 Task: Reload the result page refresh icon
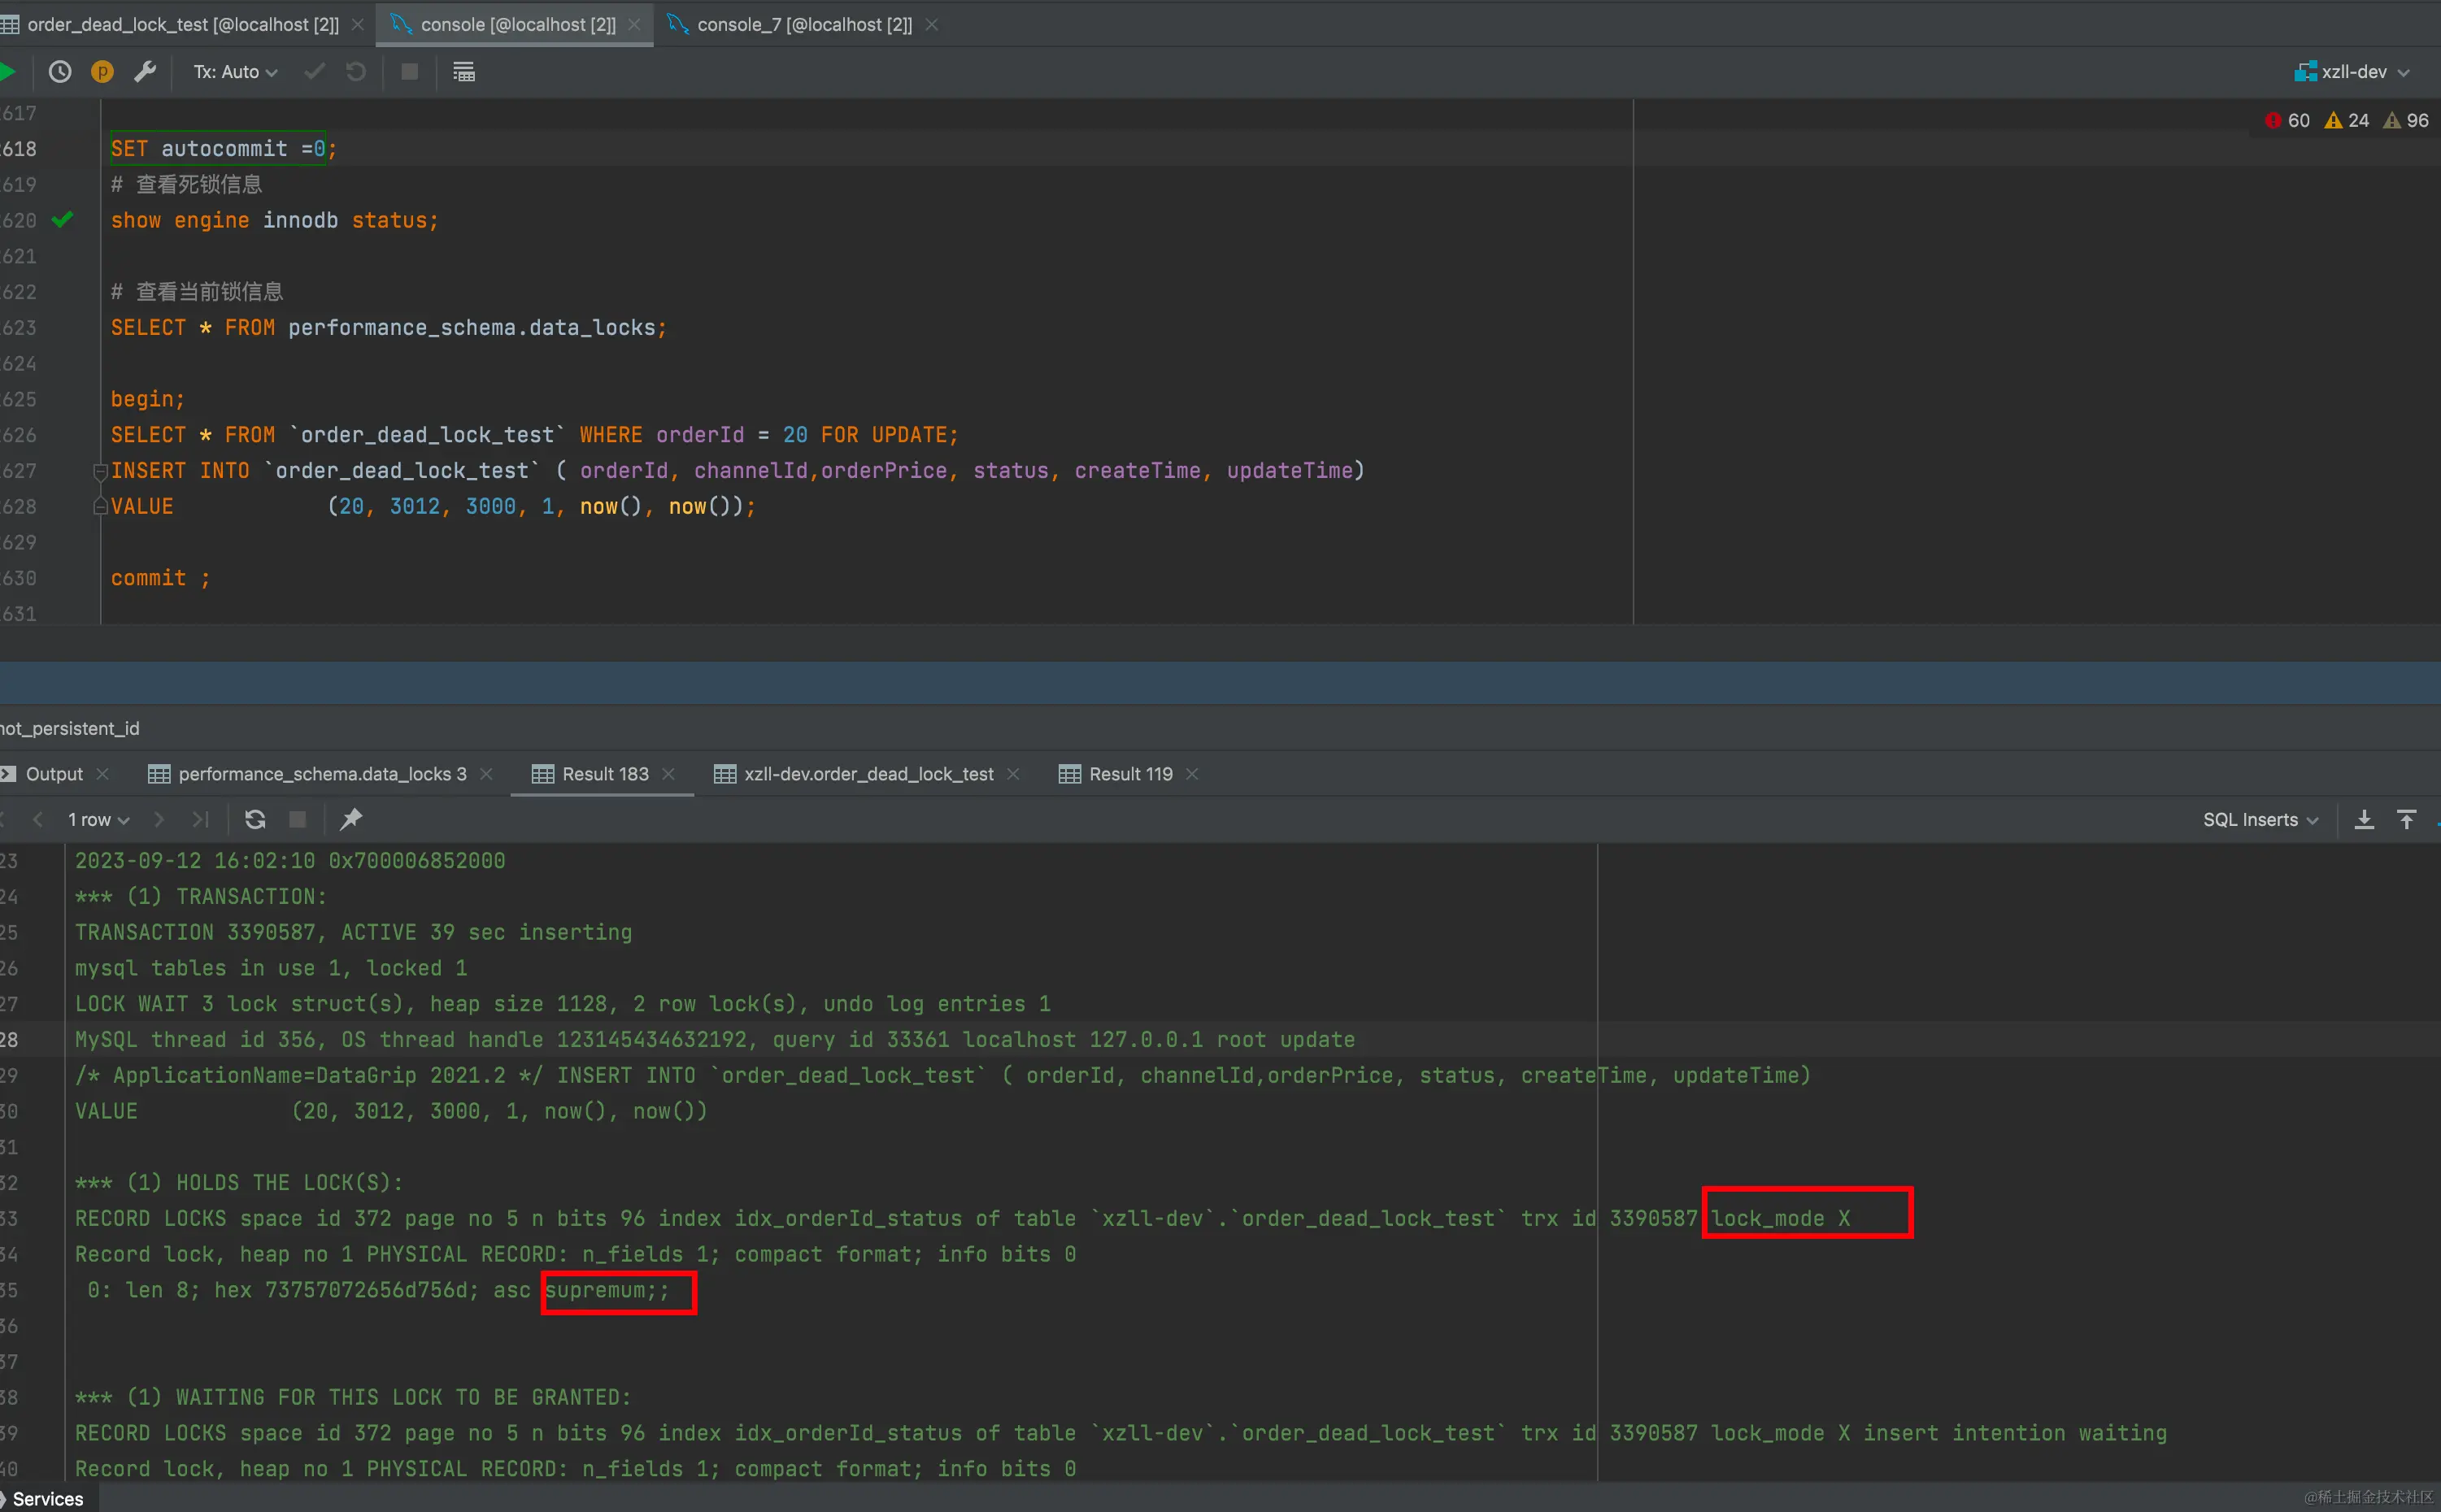click(255, 819)
